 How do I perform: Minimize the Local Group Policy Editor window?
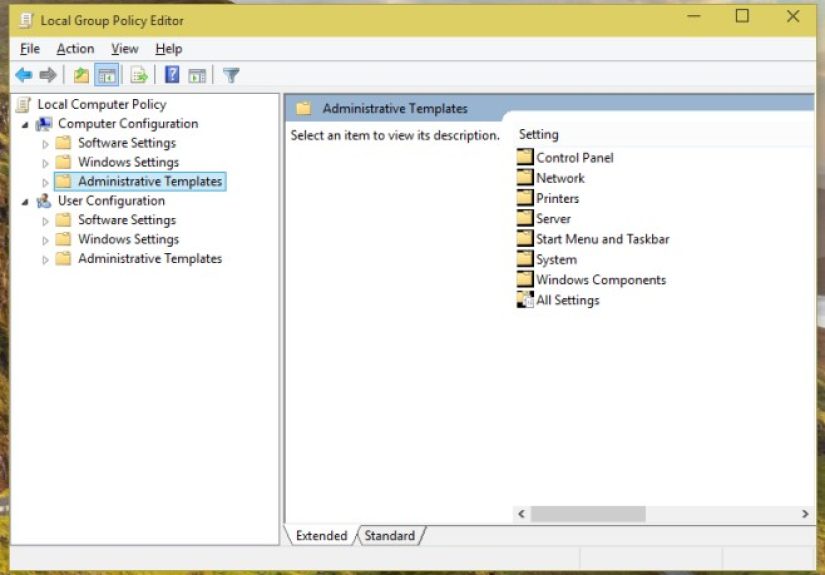pos(694,16)
